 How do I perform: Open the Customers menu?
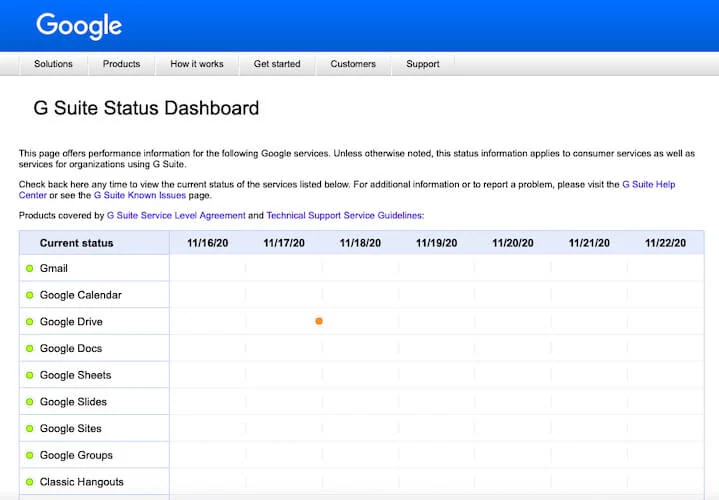[353, 64]
